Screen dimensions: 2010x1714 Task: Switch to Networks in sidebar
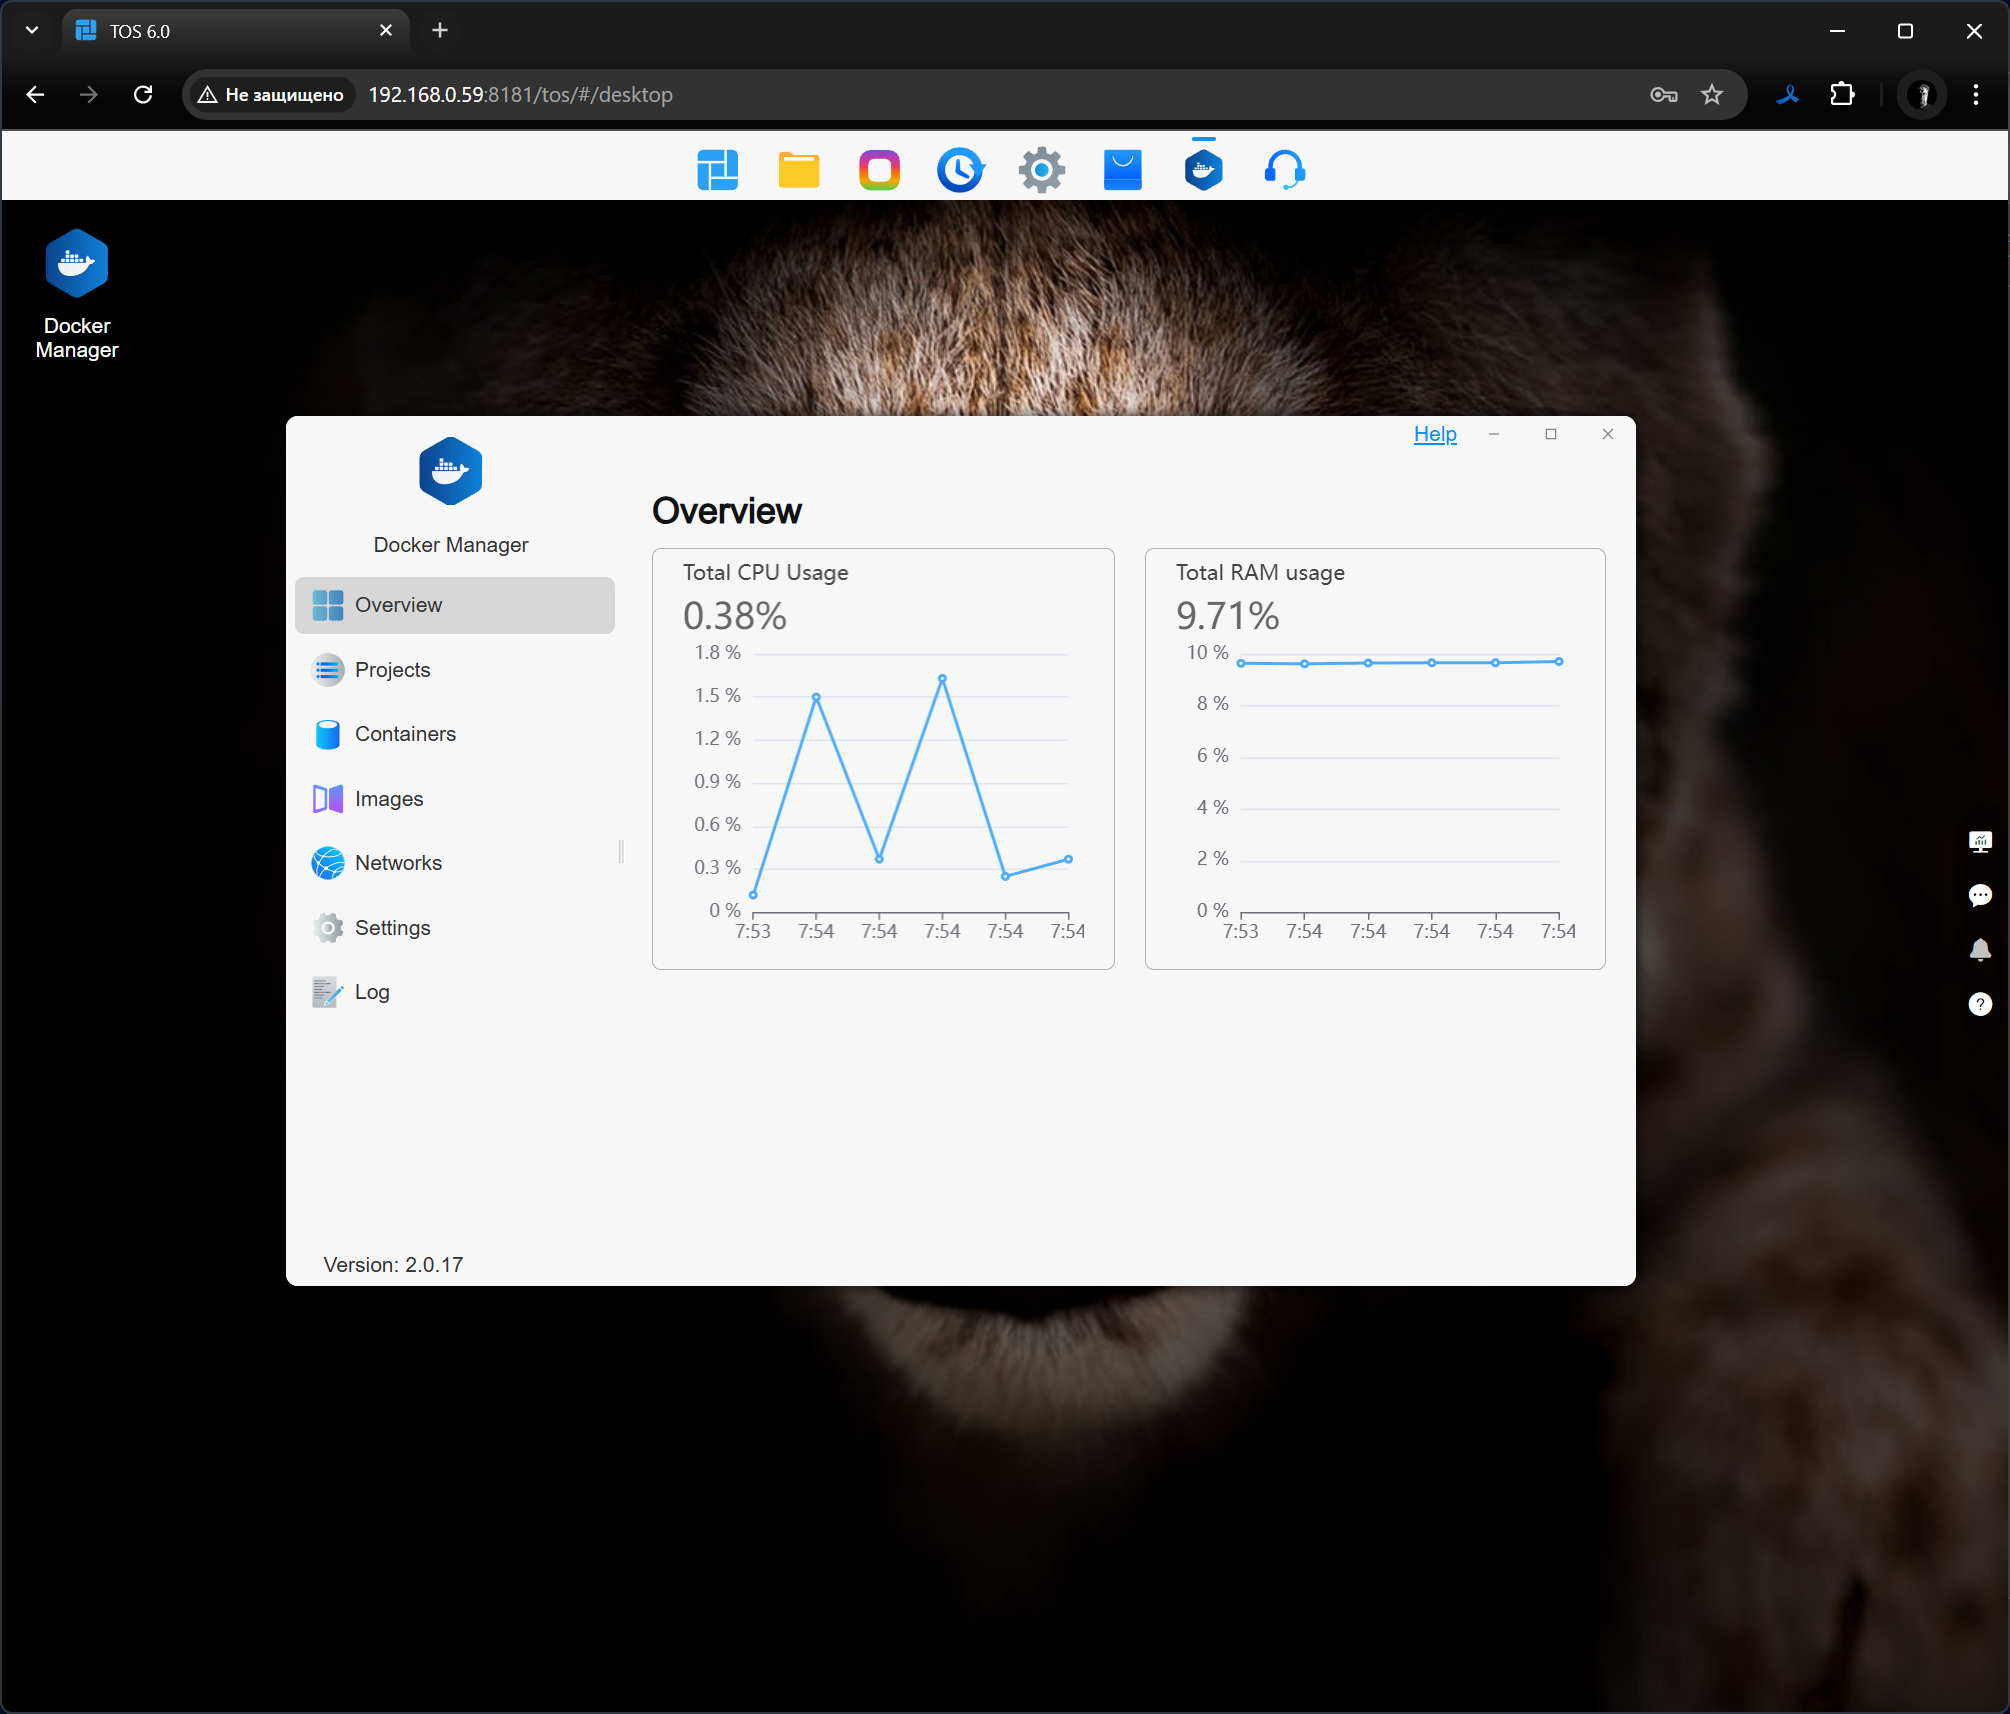[398, 863]
